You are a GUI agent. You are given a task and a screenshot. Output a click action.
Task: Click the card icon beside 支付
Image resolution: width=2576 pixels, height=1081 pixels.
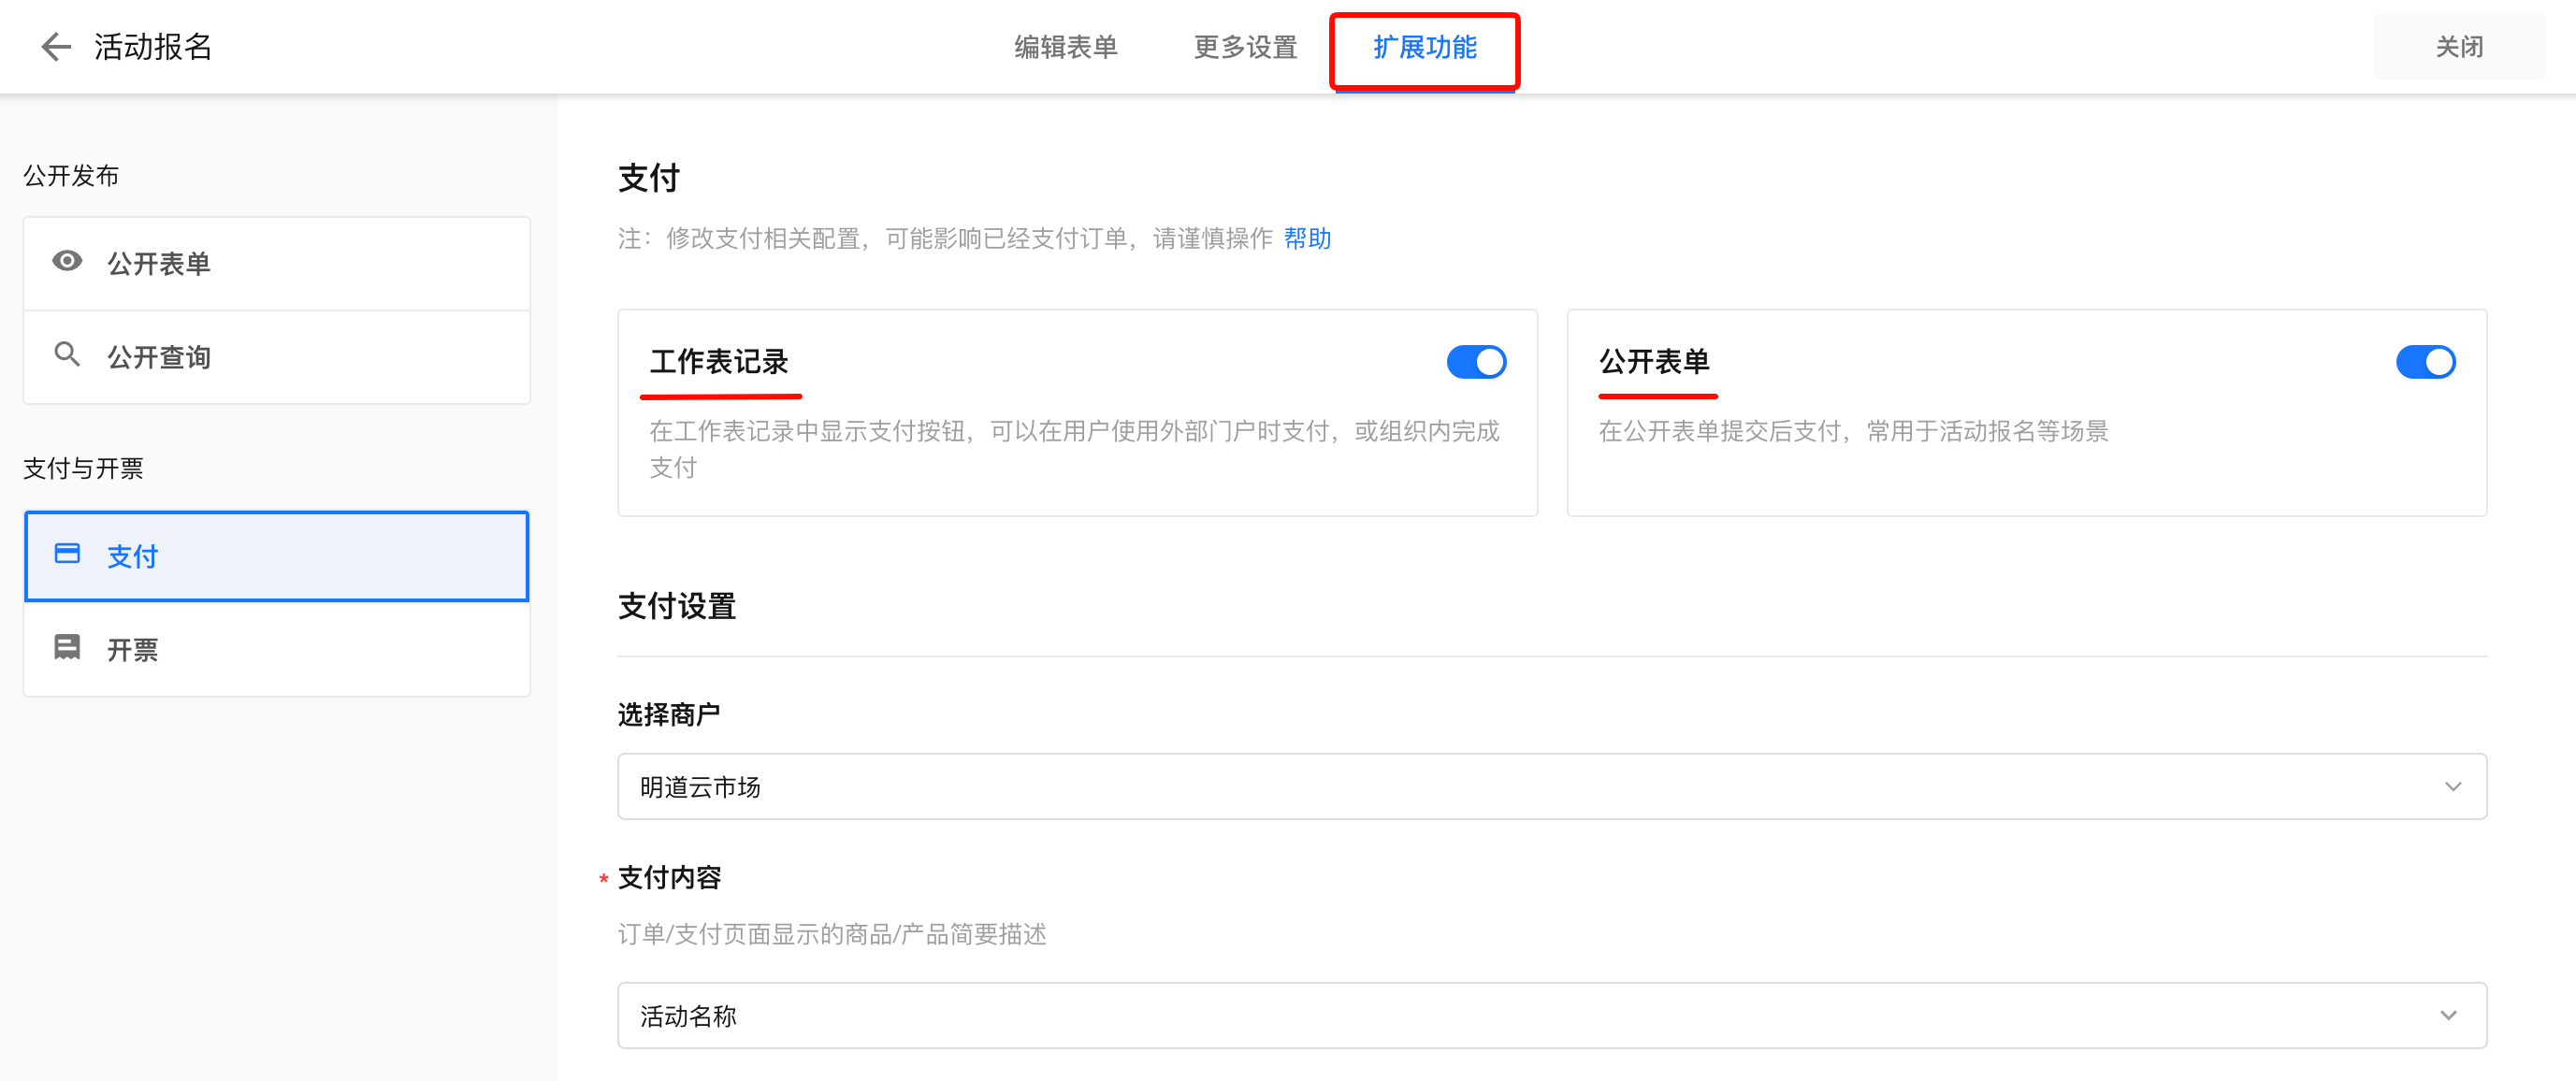[x=67, y=554]
